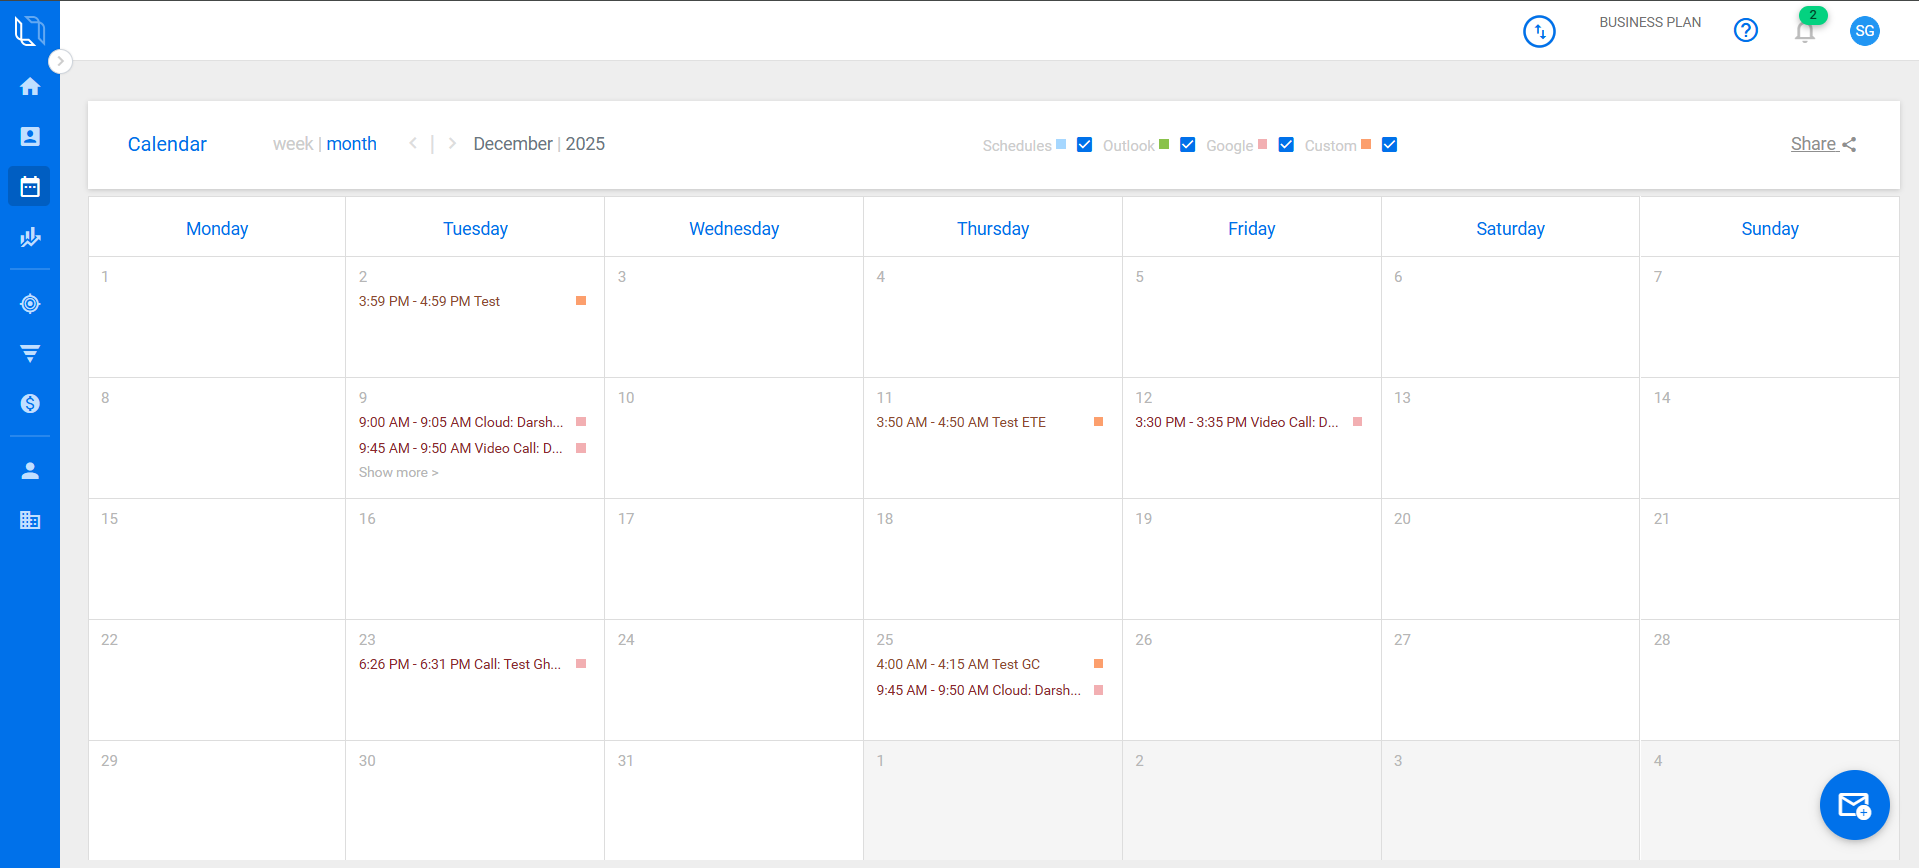Open the dollar sign billing icon
The height and width of the screenshot is (868, 1919).
30,403
